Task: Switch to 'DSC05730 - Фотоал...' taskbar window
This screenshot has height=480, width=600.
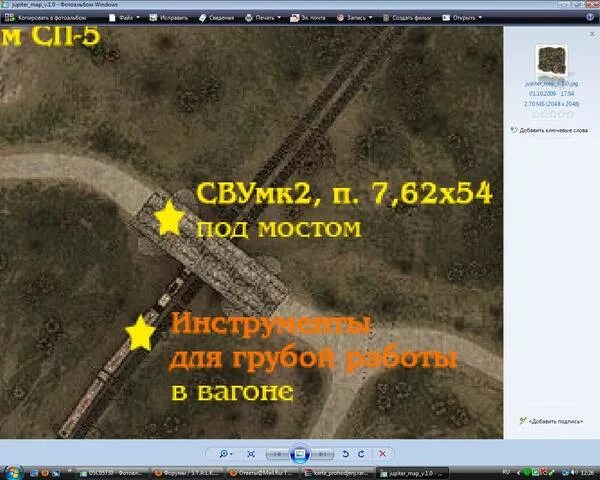Action: click(x=112, y=473)
